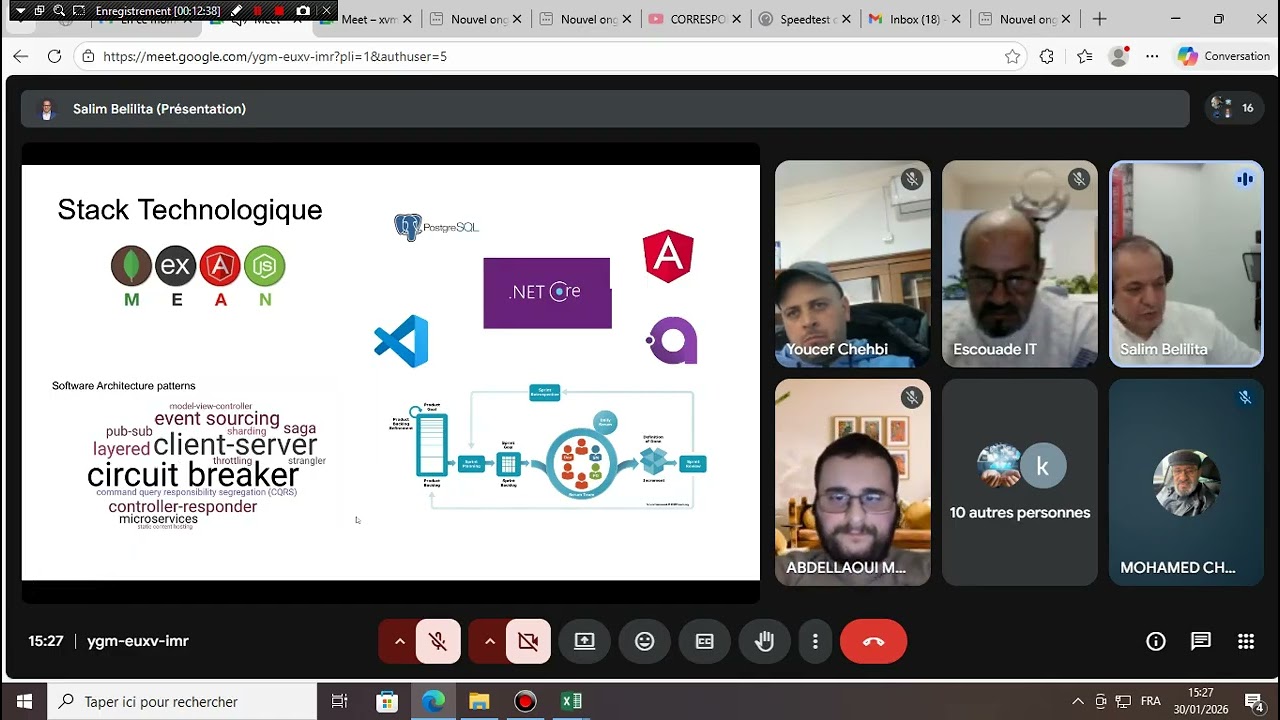Click the taskbar search box

[182, 701]
